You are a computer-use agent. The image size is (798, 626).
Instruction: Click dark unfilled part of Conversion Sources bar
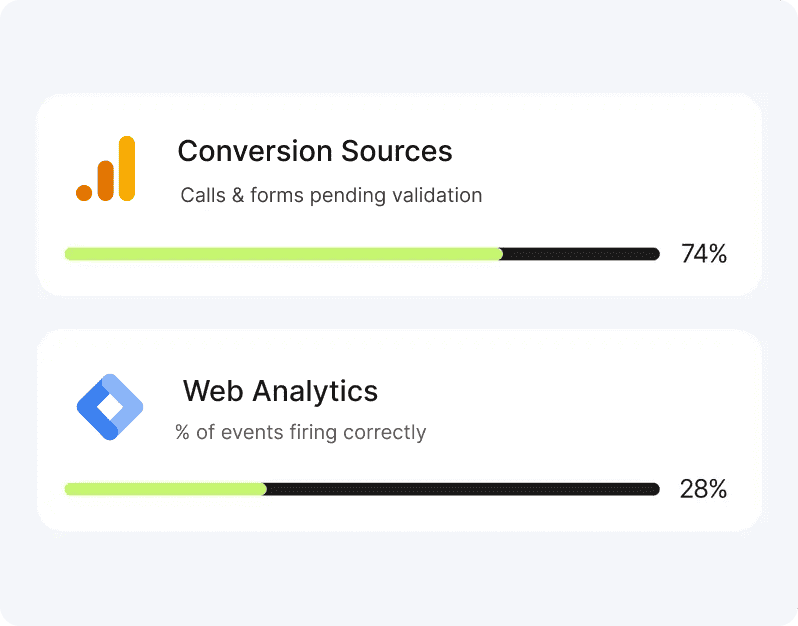[x=580, y=254]
